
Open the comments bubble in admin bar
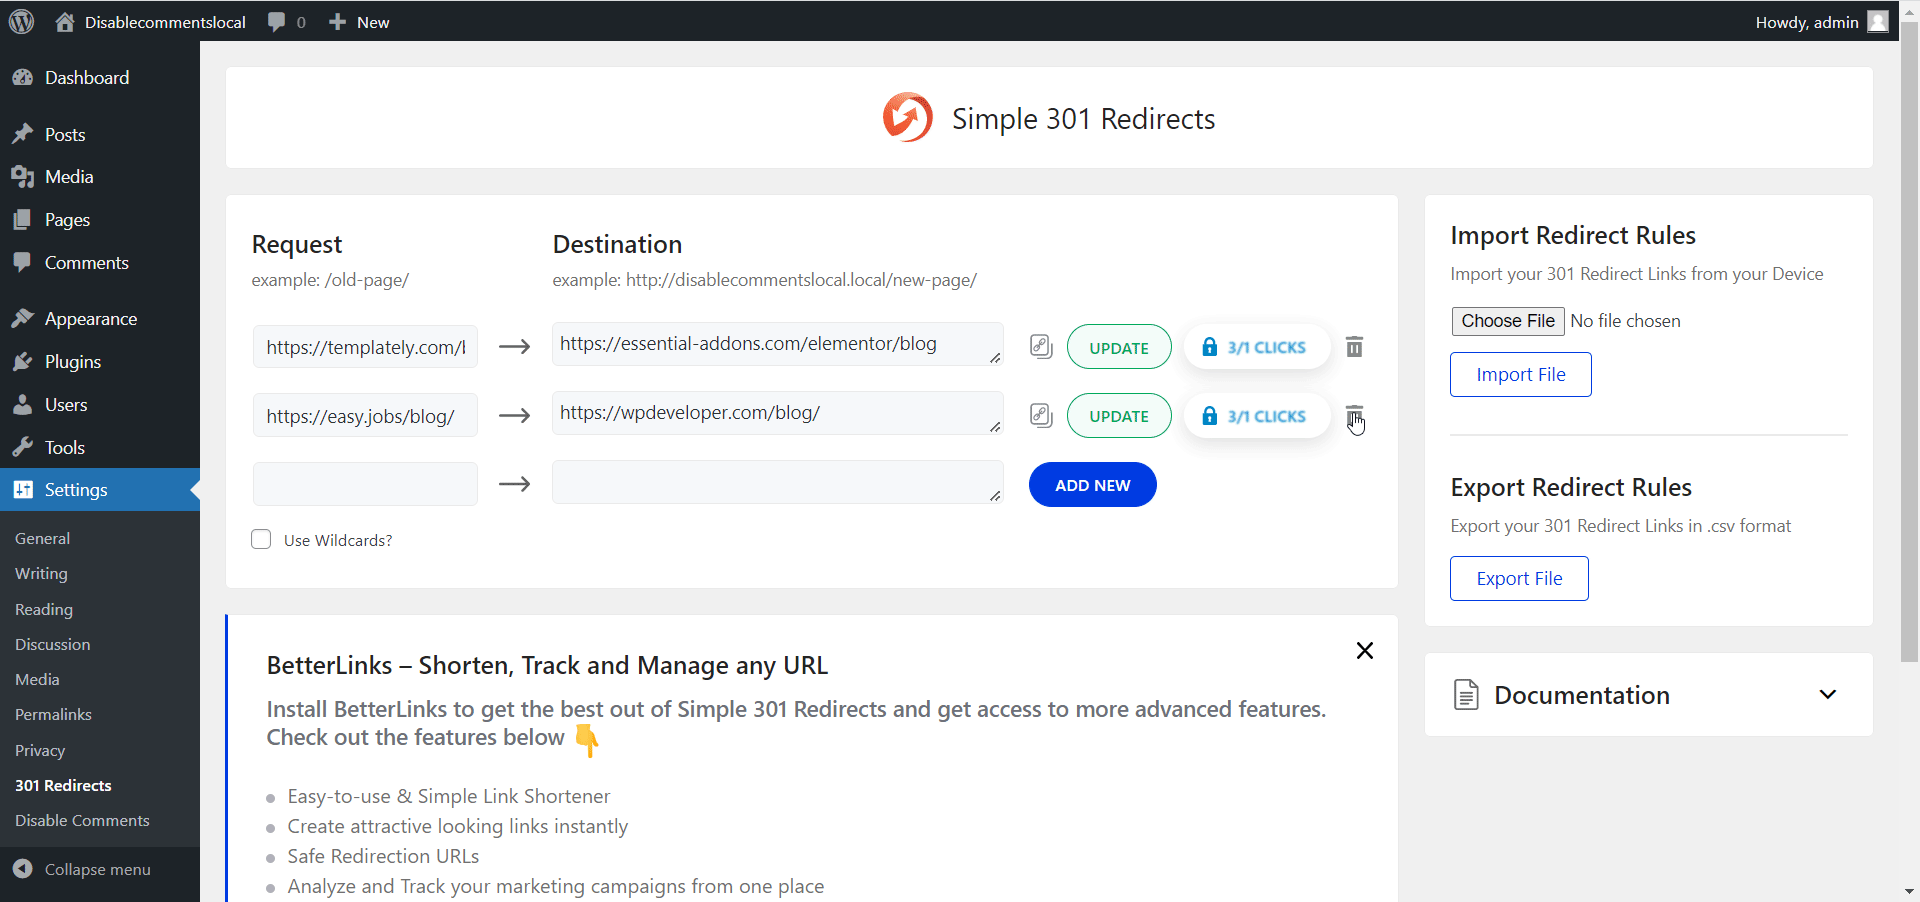click(x=286, y=22)
